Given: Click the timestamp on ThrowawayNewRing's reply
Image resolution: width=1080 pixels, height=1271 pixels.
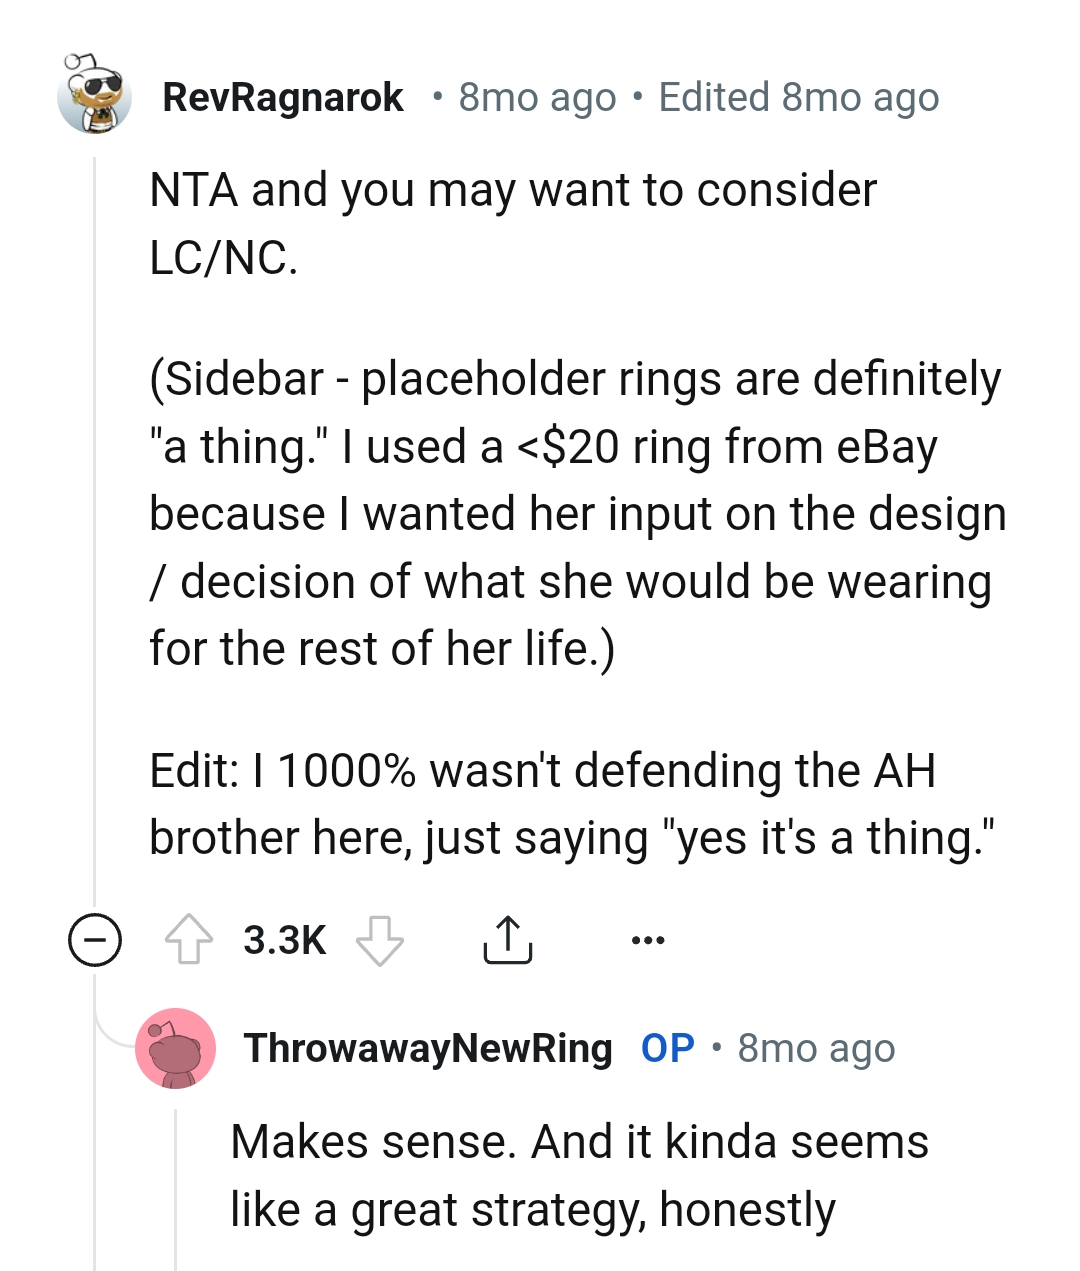Looking at the screenshot, I should pyautogui.click(x=815, y=1048).
